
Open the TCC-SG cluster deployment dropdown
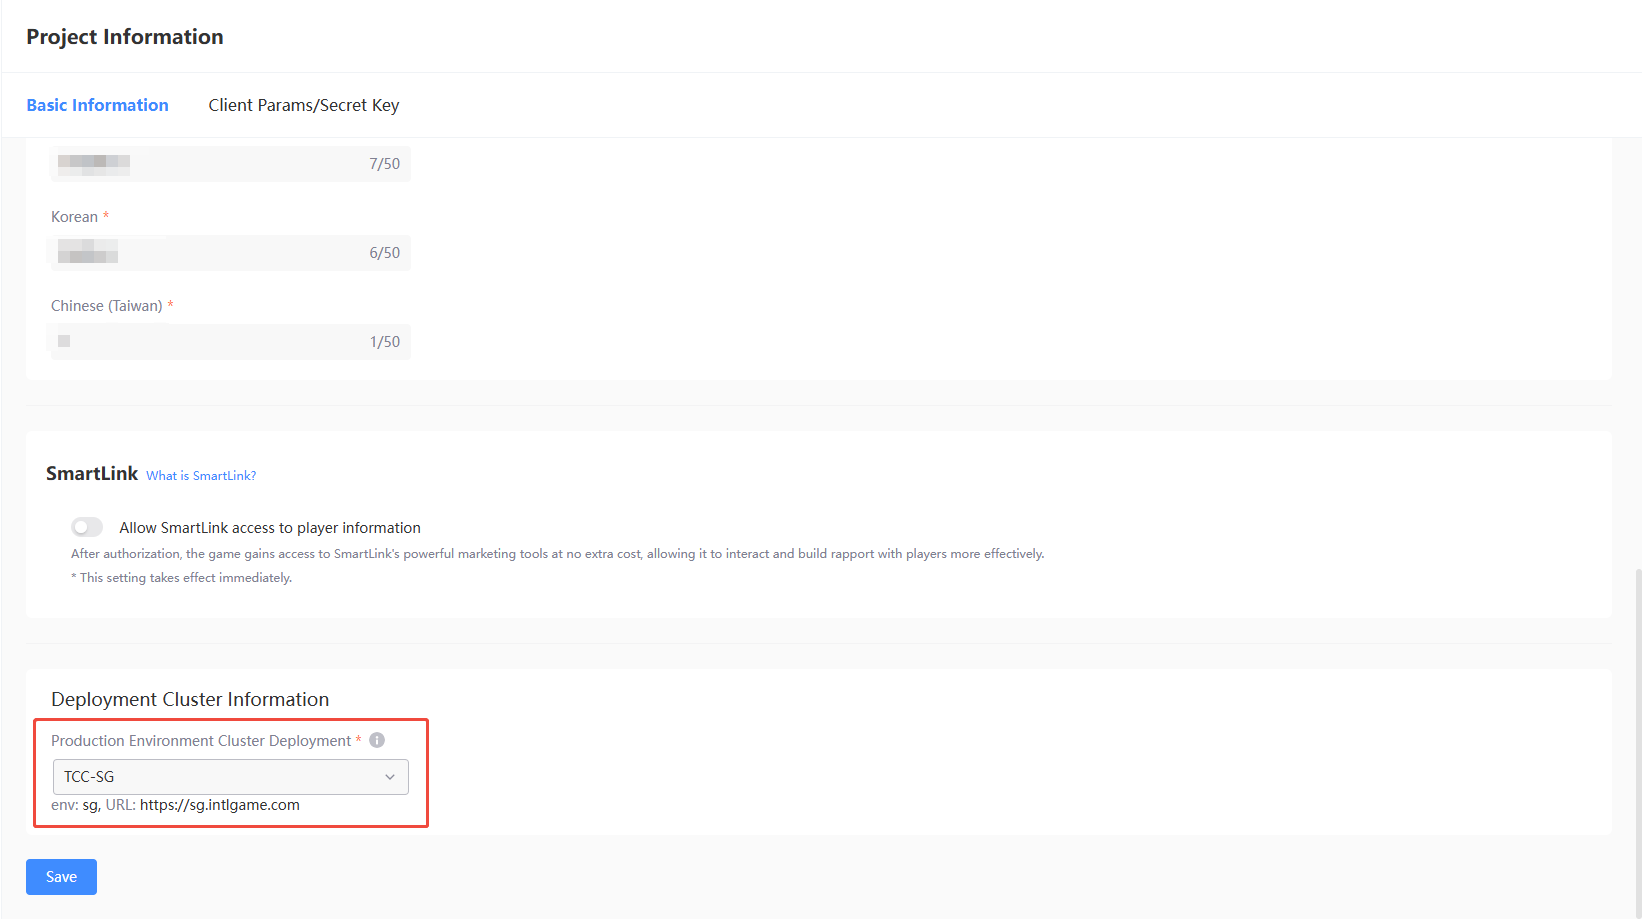coord(230,777)
